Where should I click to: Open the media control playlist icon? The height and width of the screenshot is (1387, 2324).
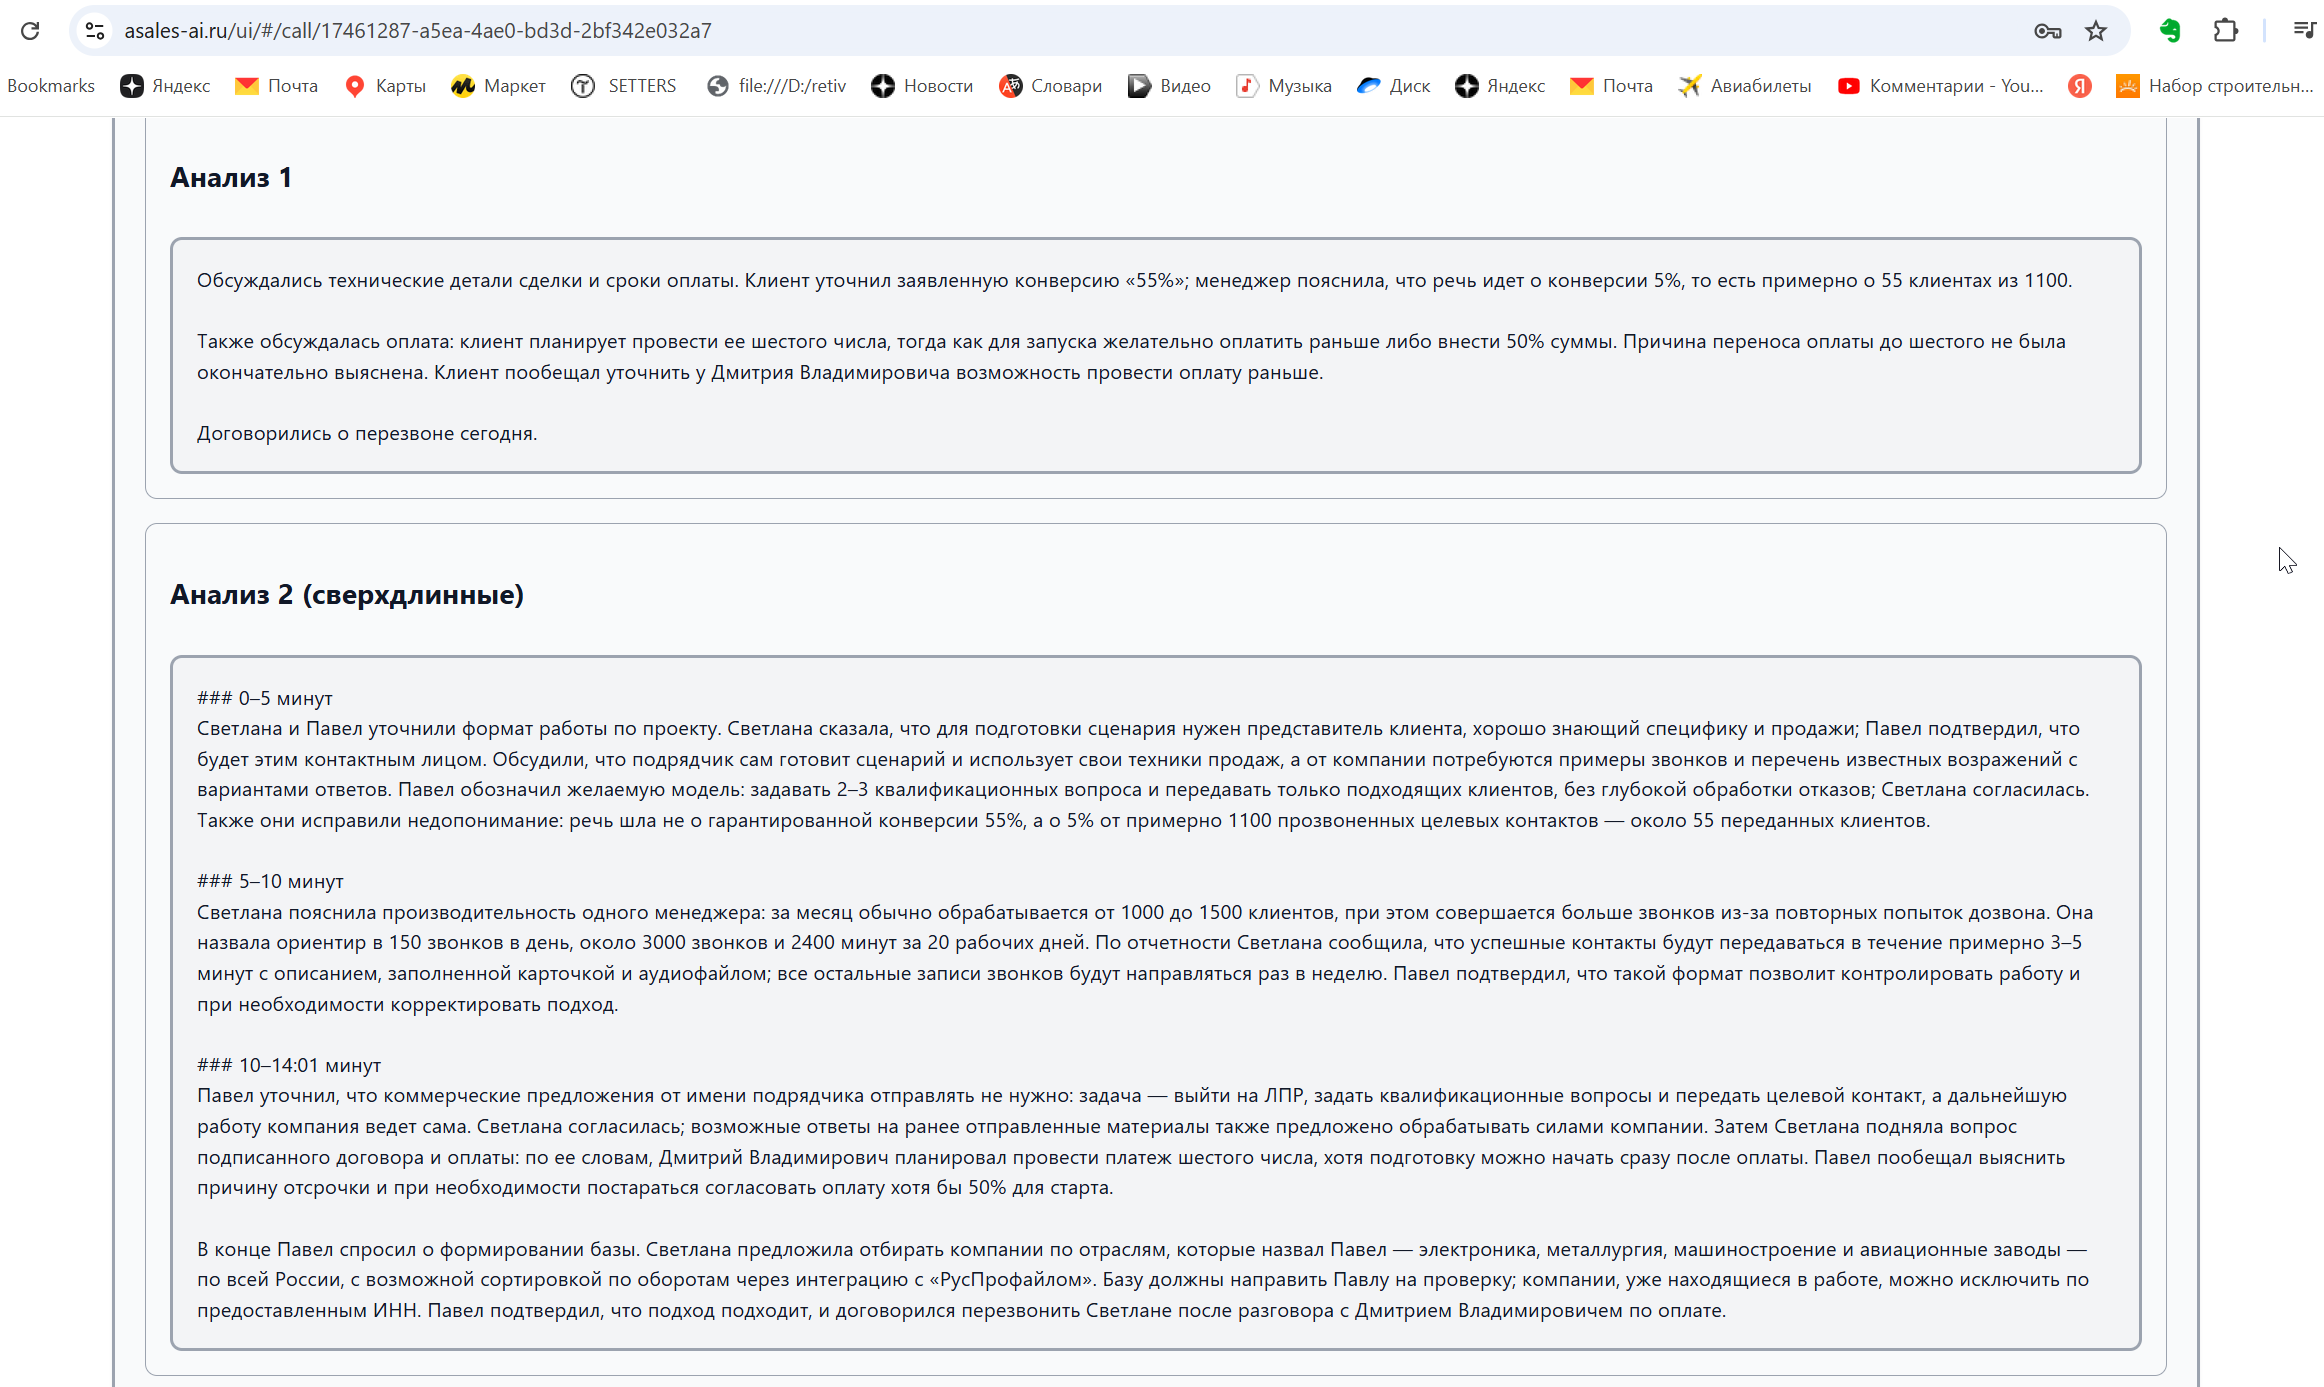tap(2303, 31)
